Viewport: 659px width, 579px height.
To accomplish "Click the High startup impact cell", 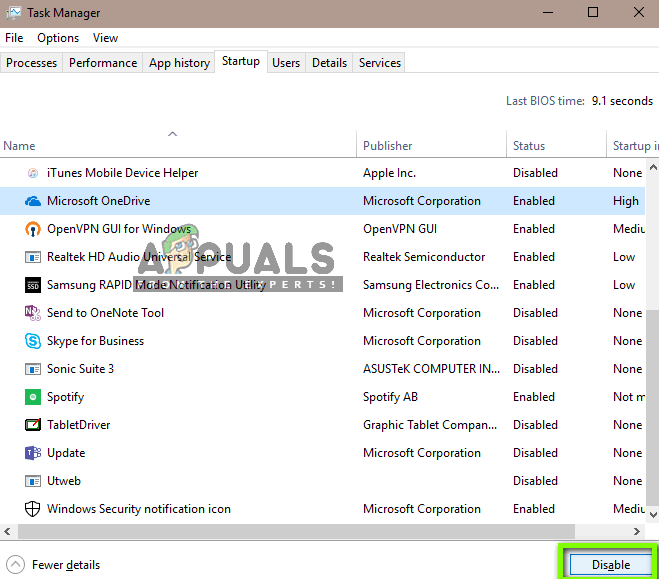I will click(626, 201).
